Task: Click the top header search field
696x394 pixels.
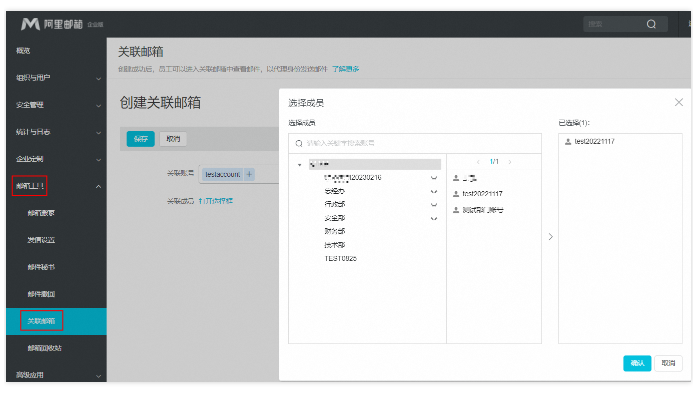Action: coord(625,24)
